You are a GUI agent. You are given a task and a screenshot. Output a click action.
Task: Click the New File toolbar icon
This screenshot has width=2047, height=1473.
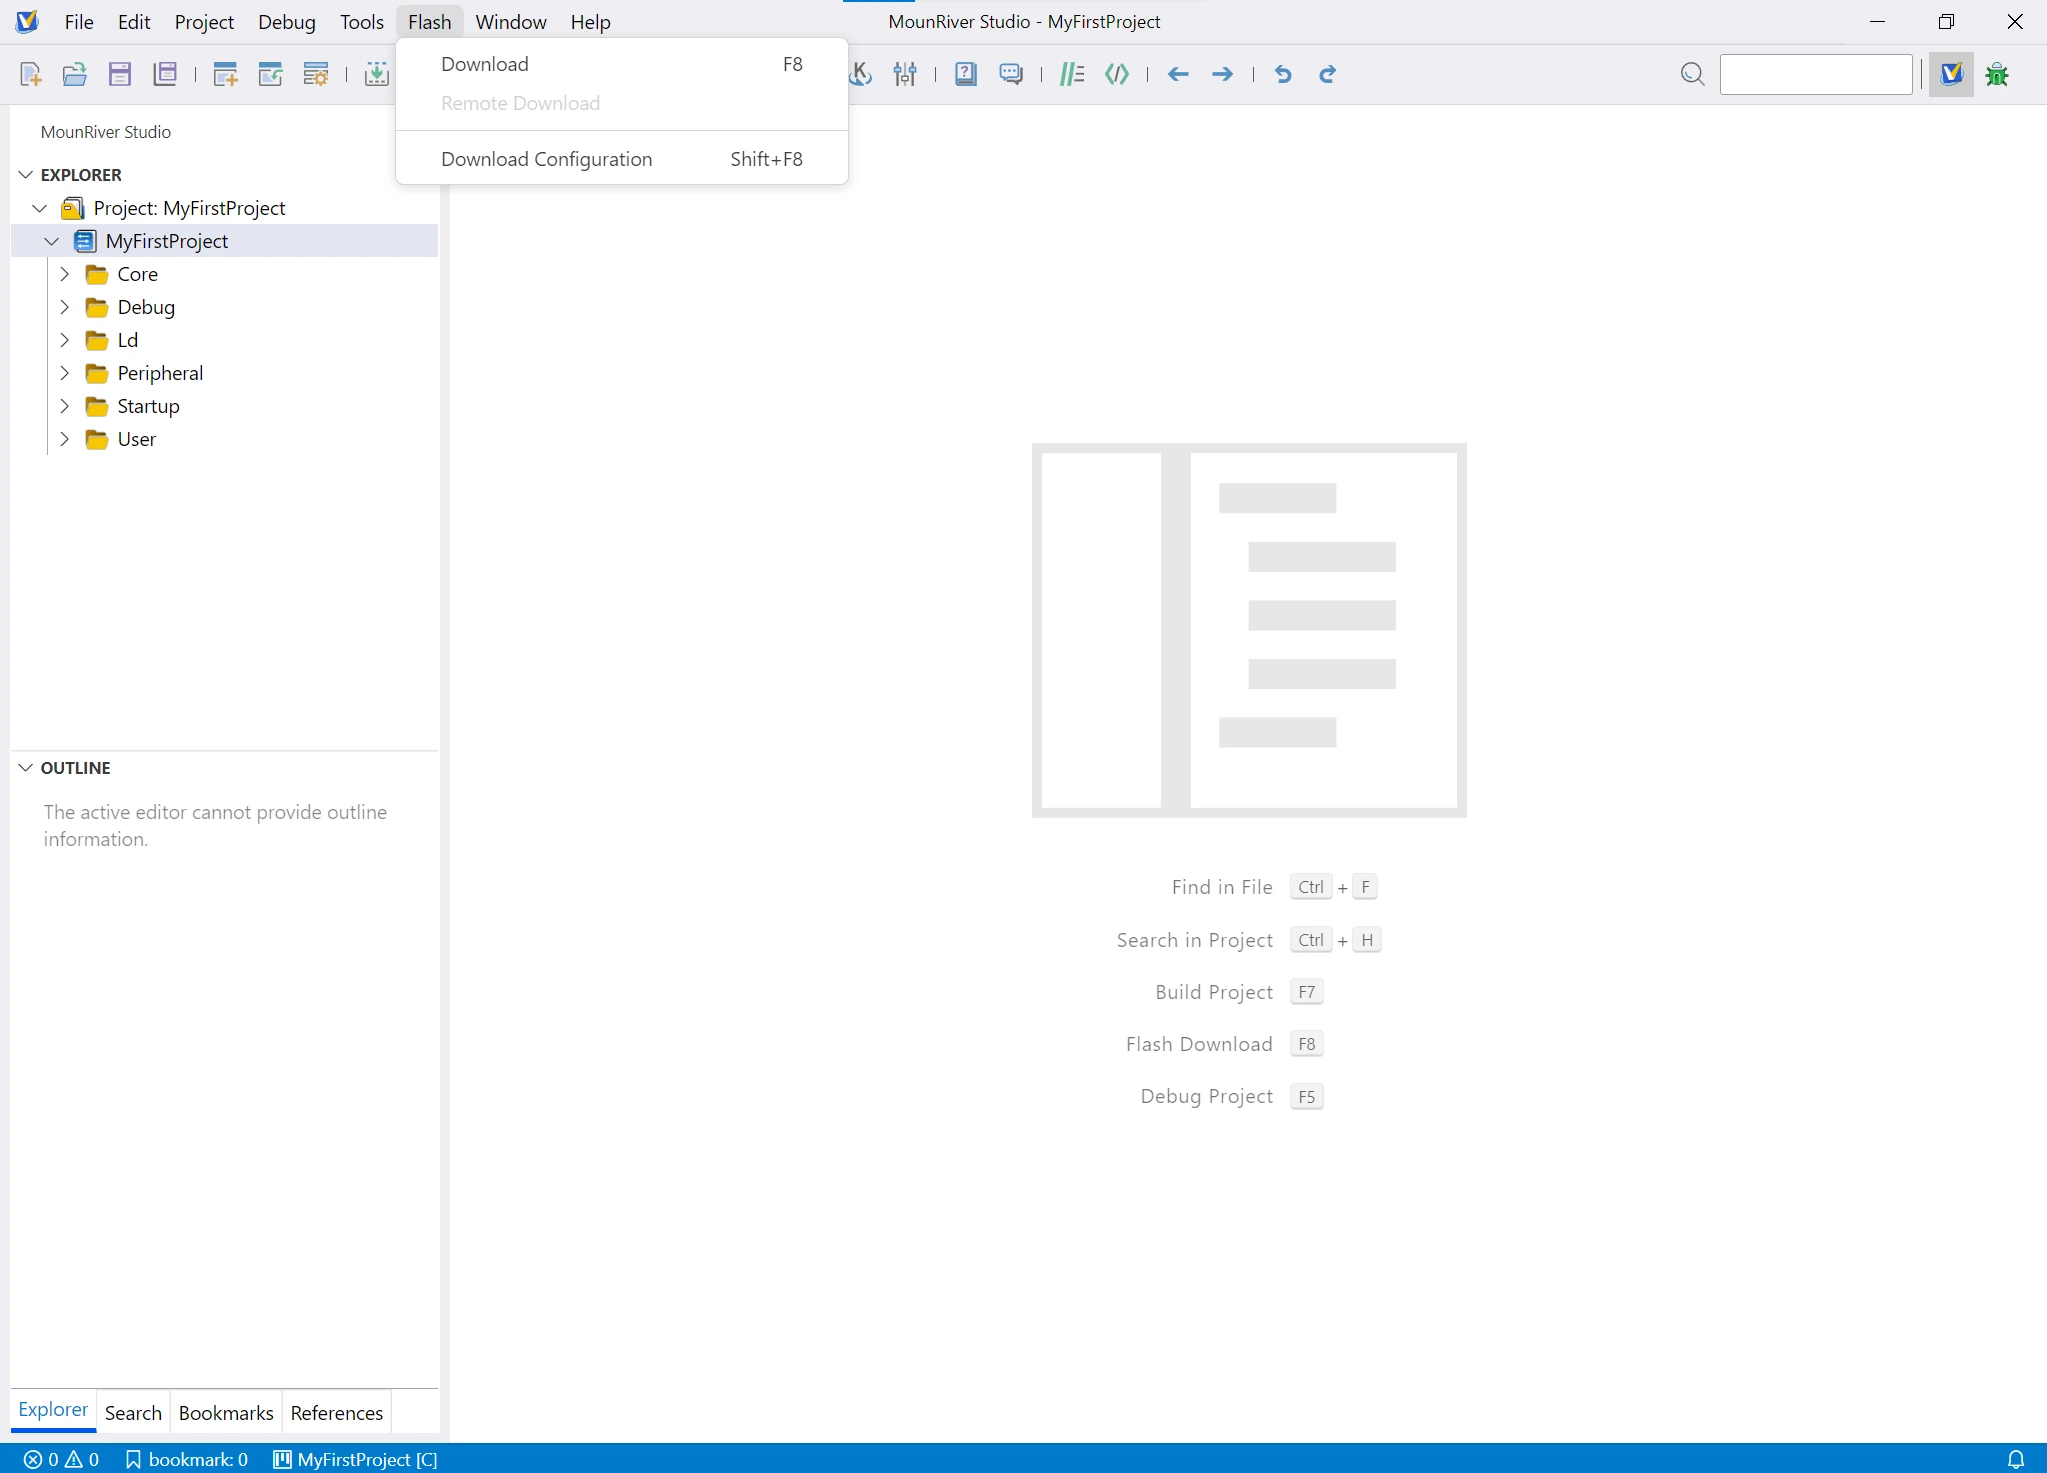[x=31, y=74]
